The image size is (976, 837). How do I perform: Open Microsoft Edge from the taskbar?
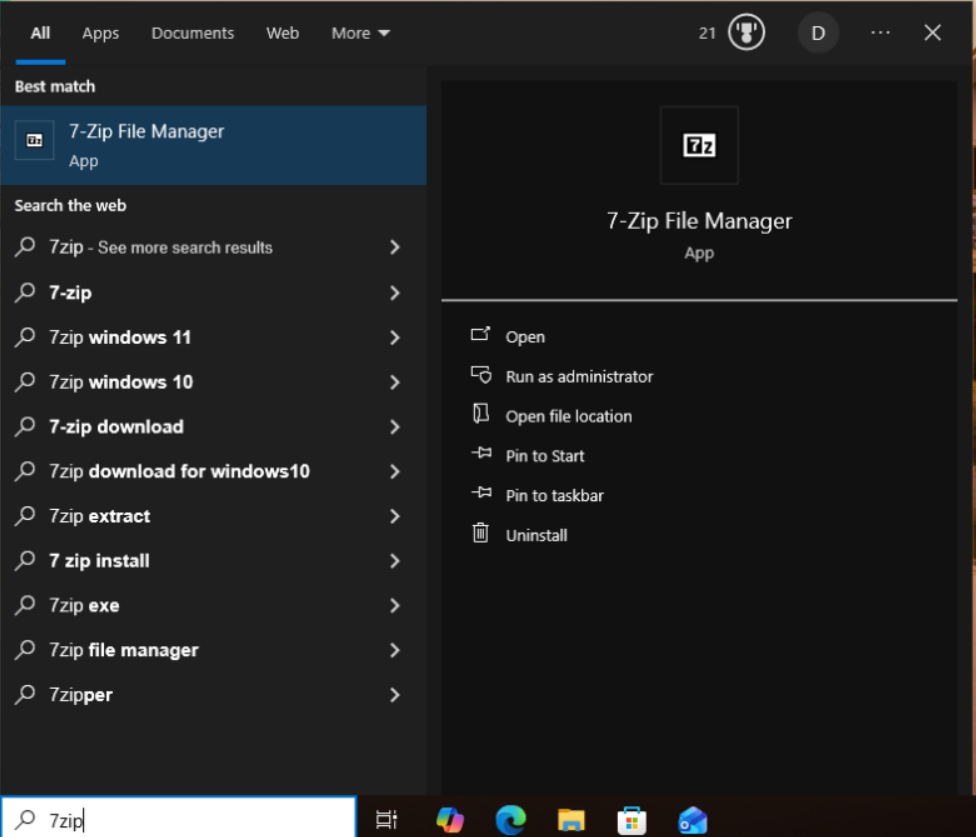coord(510,820)
